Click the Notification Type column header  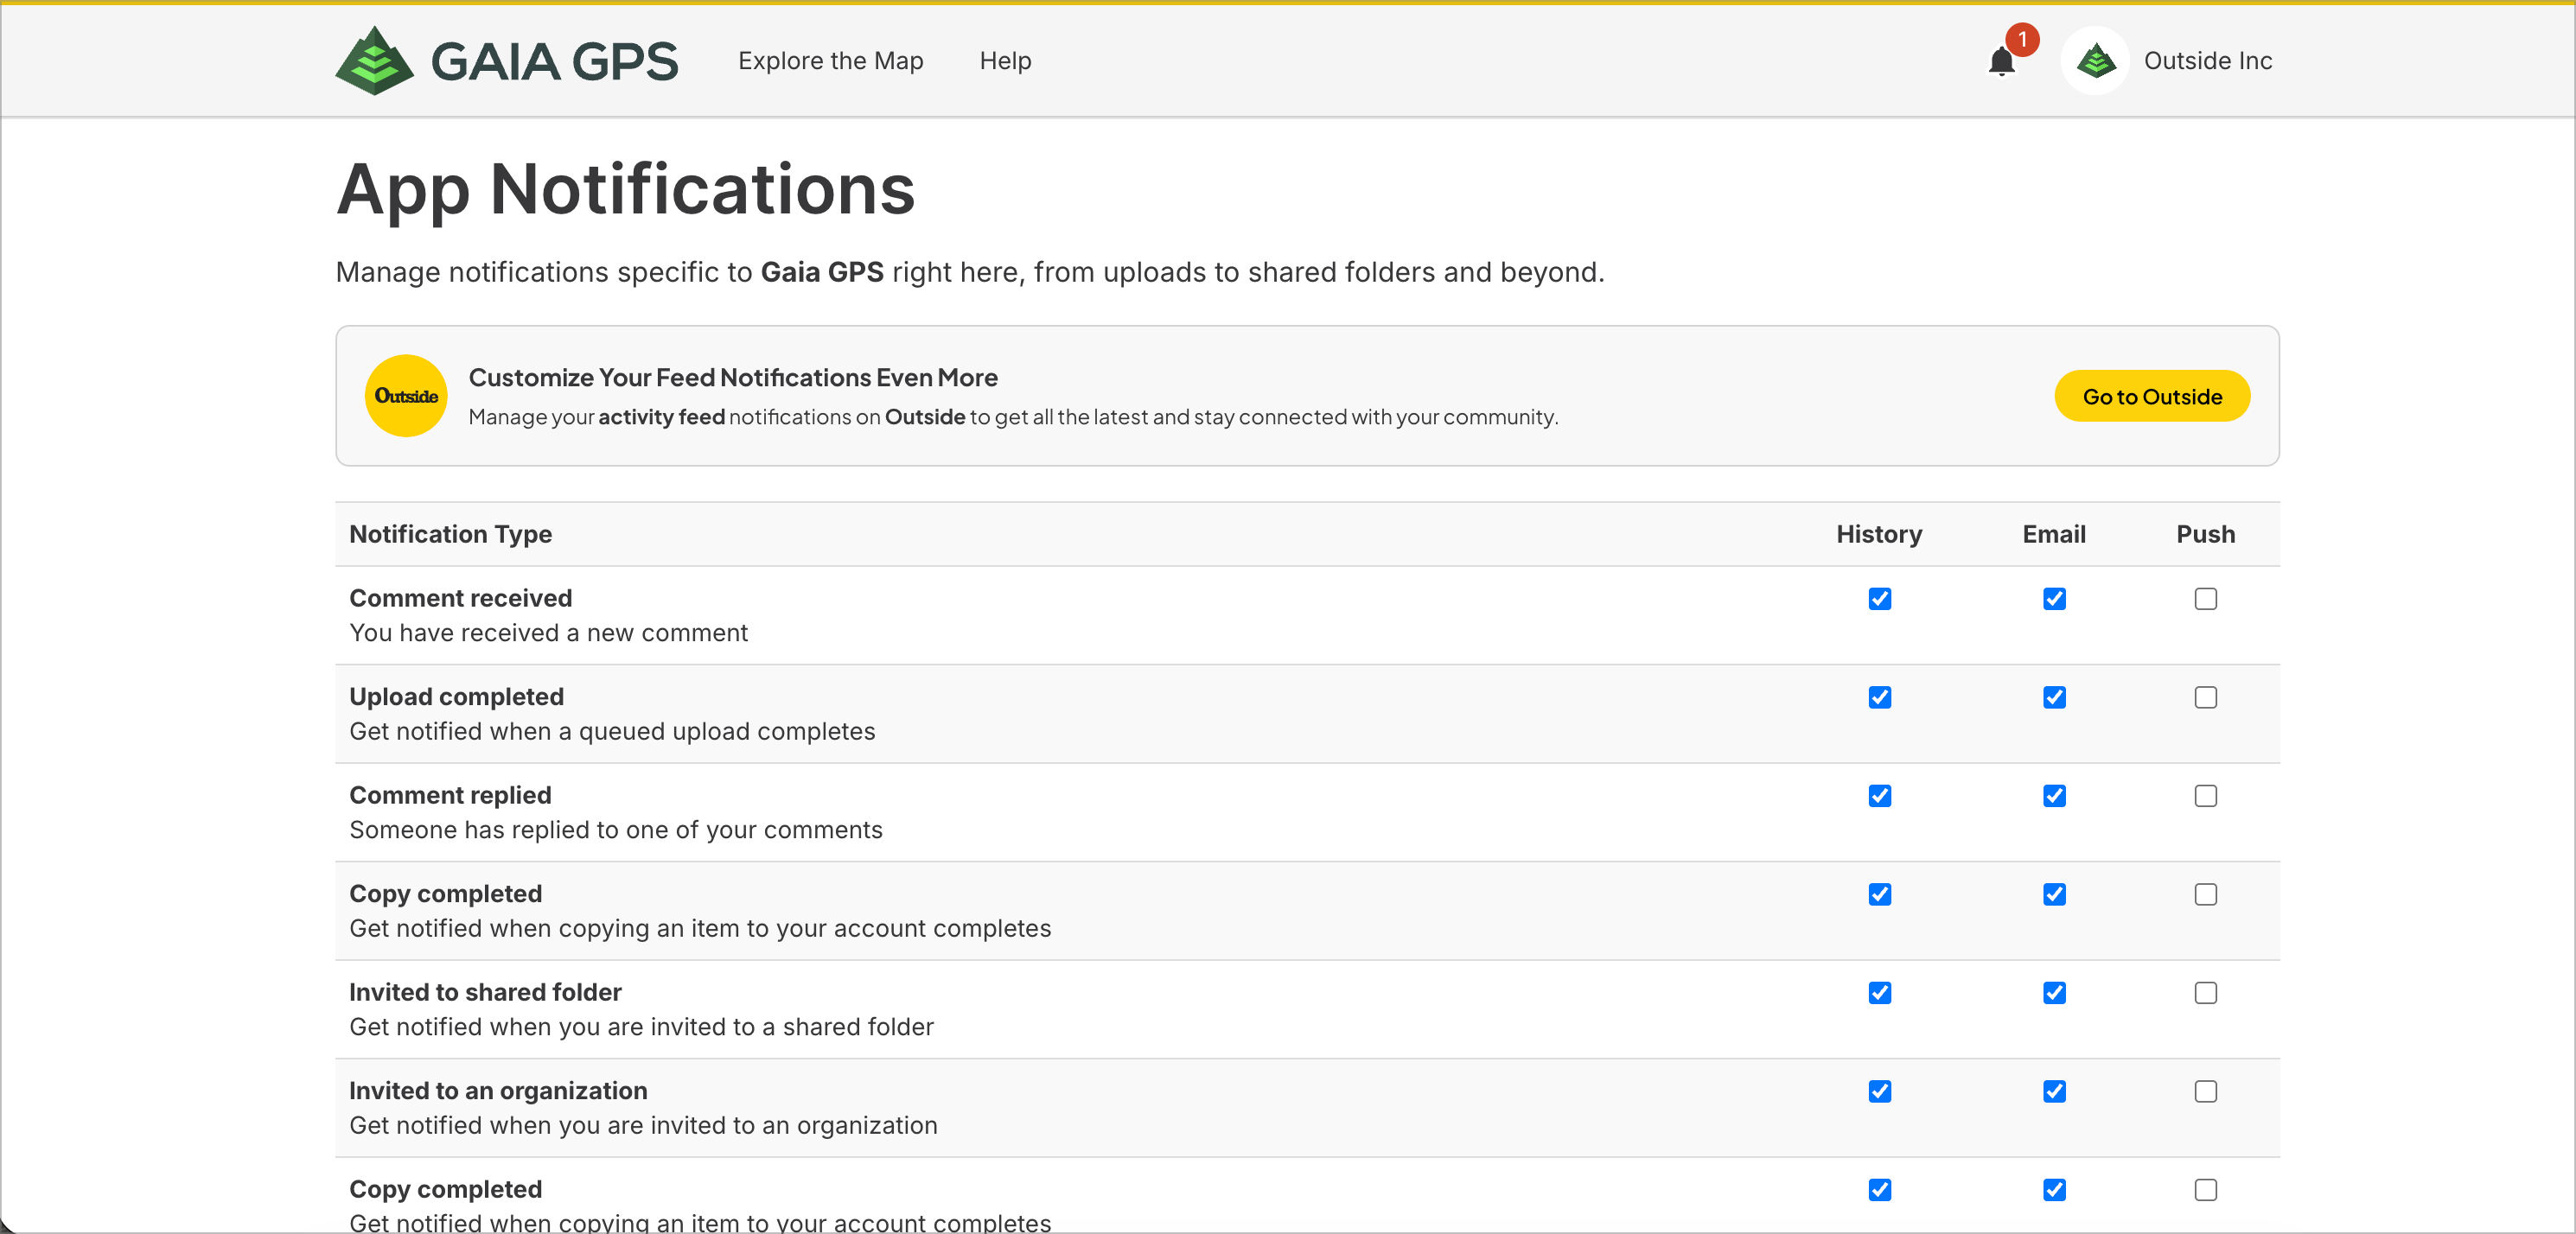click(x=450, y=534)
